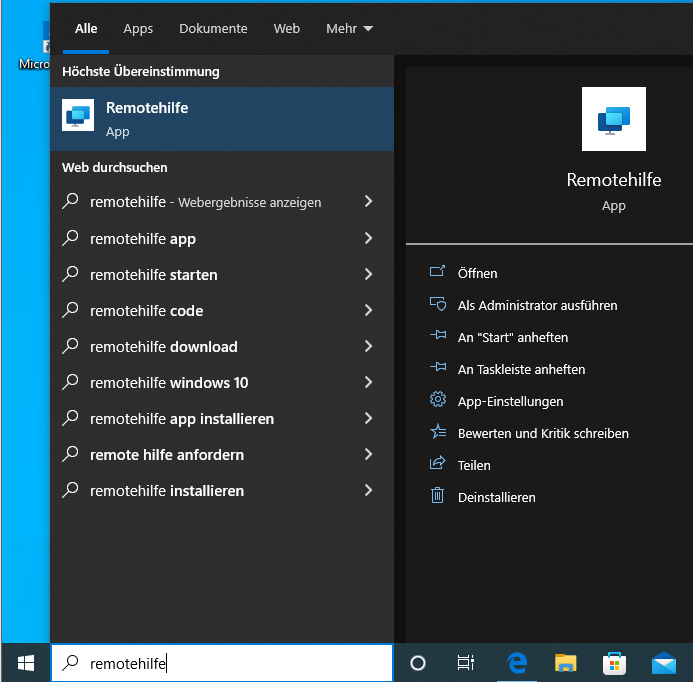Select Deinstallieren to remove the app
Screen dimensions: 693x682
pyautogui.click(x=496, y=497)
